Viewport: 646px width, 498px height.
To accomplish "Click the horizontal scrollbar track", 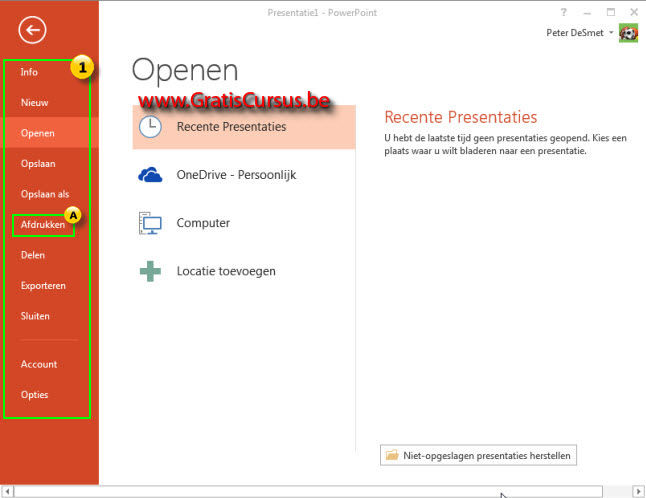I will [x=308, y=491].
